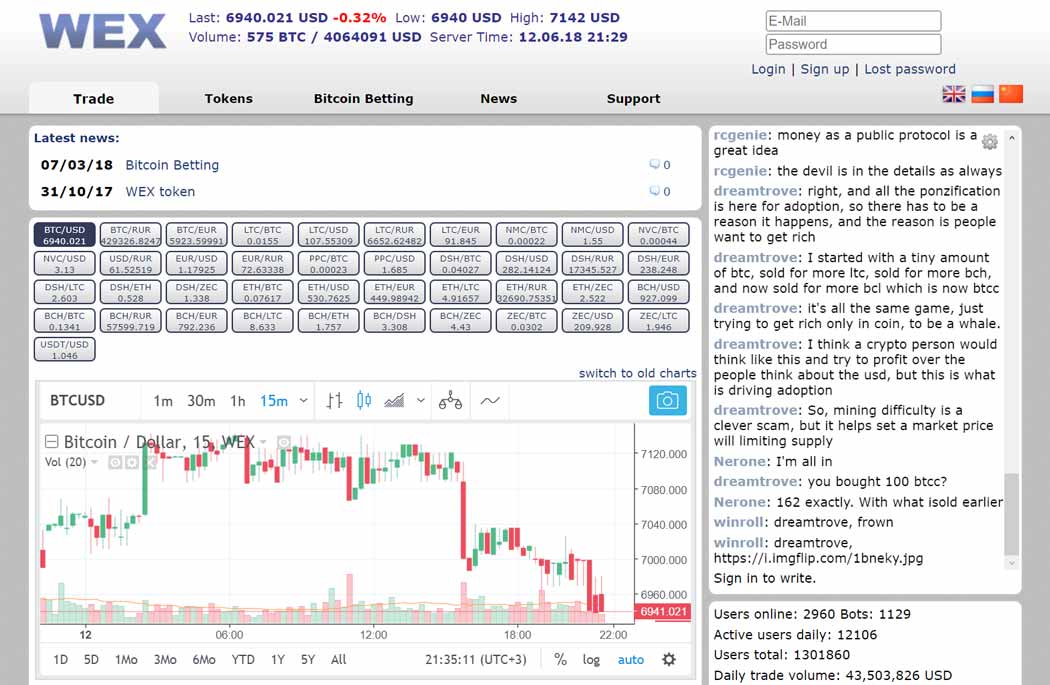1050x685 pixels.
Task: Open dreamtrove's profile from 'you bought 100 btcc?' message
Action: [x=755, y=481]
